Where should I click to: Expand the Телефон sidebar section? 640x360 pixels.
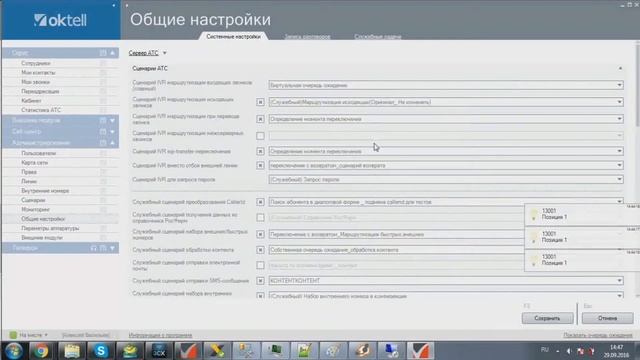(113, 248)
